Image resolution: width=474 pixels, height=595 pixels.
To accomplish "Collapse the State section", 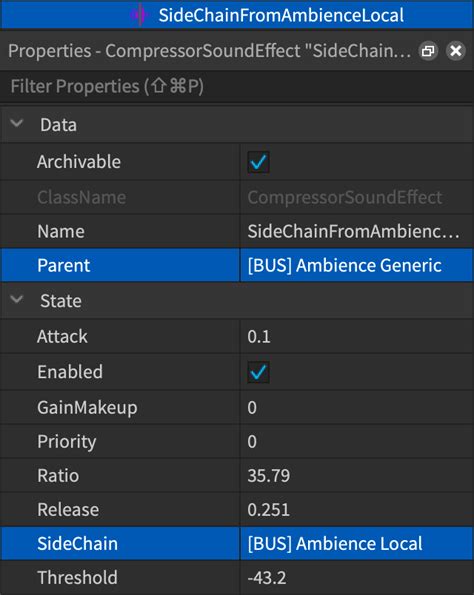I will pos(17,299).
